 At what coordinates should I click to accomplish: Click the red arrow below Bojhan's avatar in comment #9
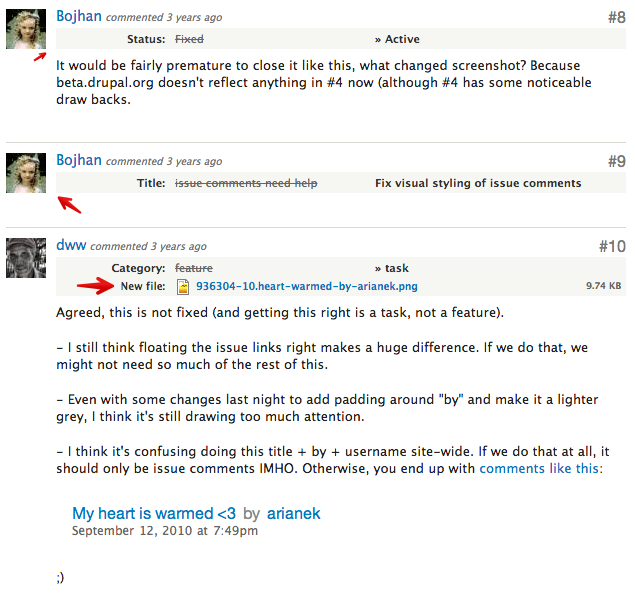click(68, 204)
